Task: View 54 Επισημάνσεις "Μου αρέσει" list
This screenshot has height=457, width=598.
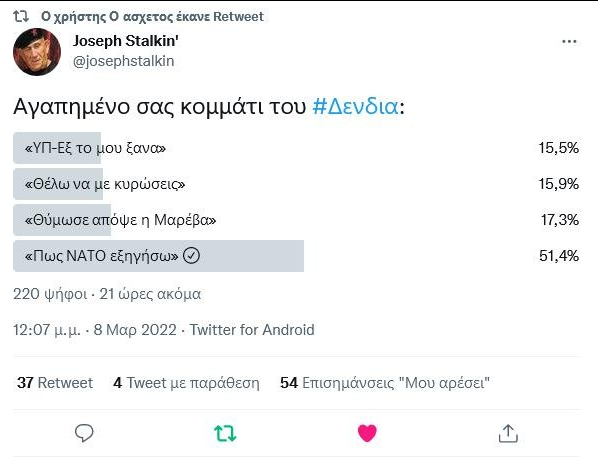Action: click(x=385, y=383)
